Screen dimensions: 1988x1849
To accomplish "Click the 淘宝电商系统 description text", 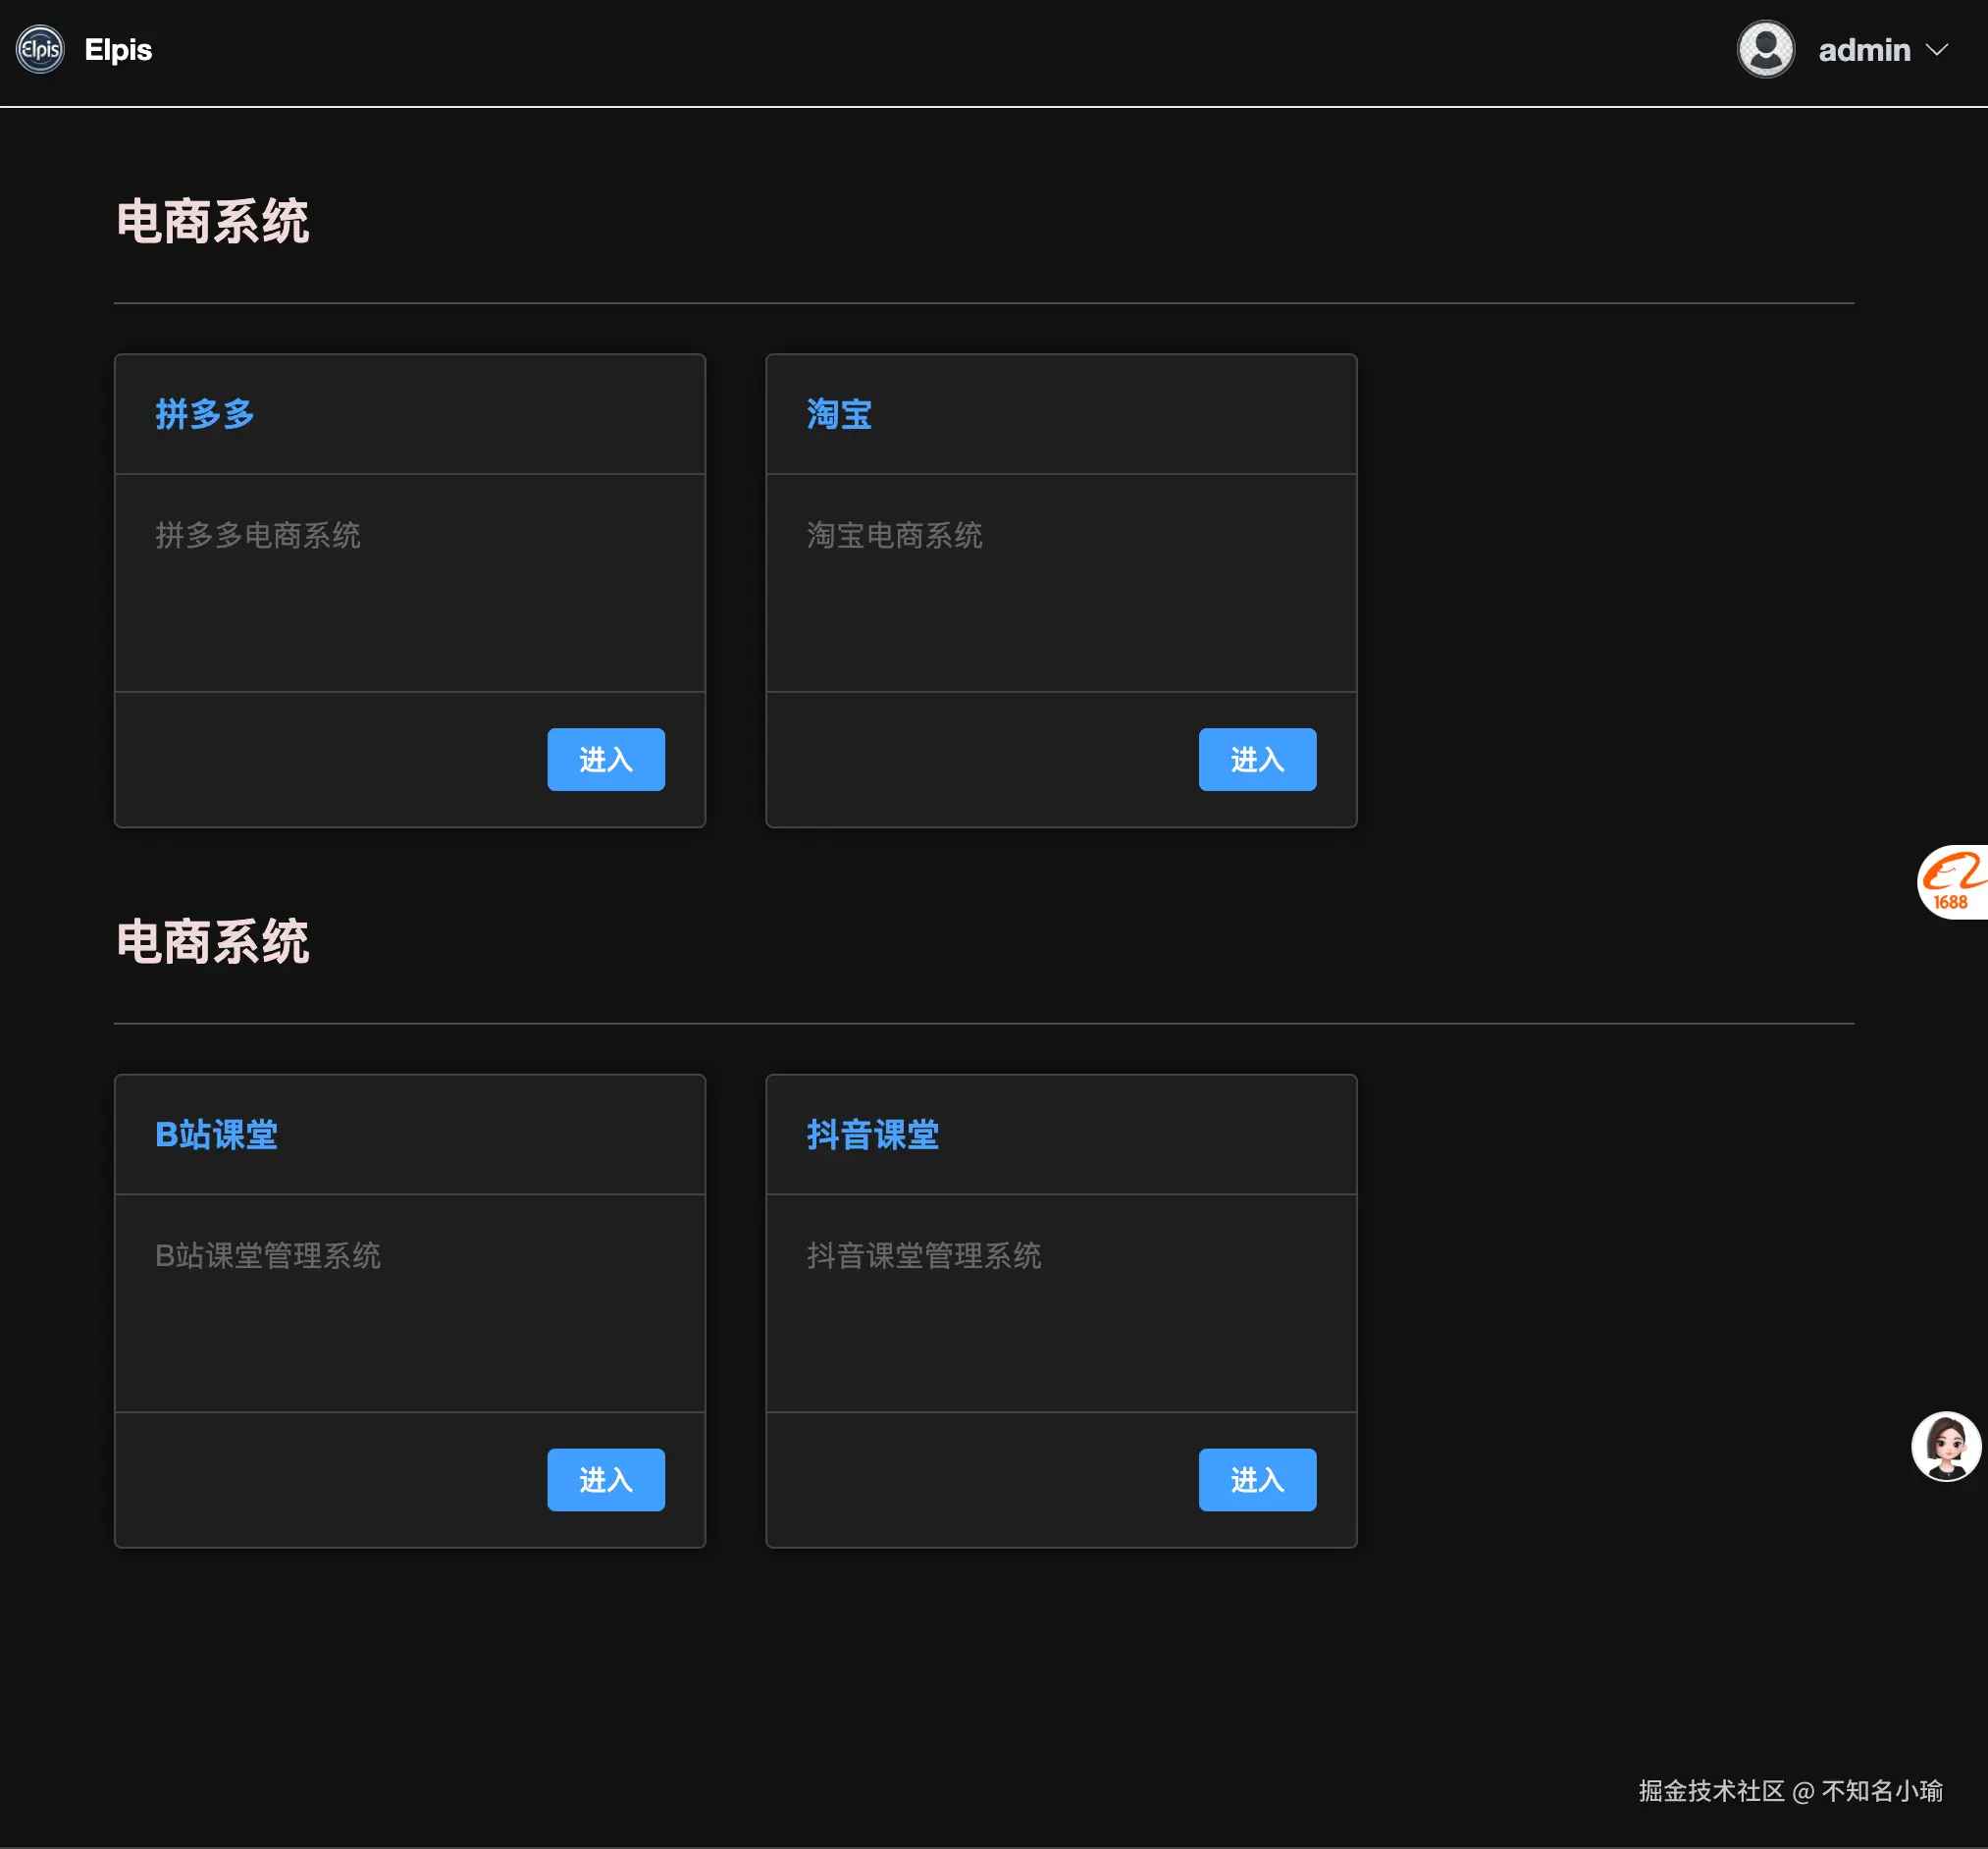I will click(894, 535).
